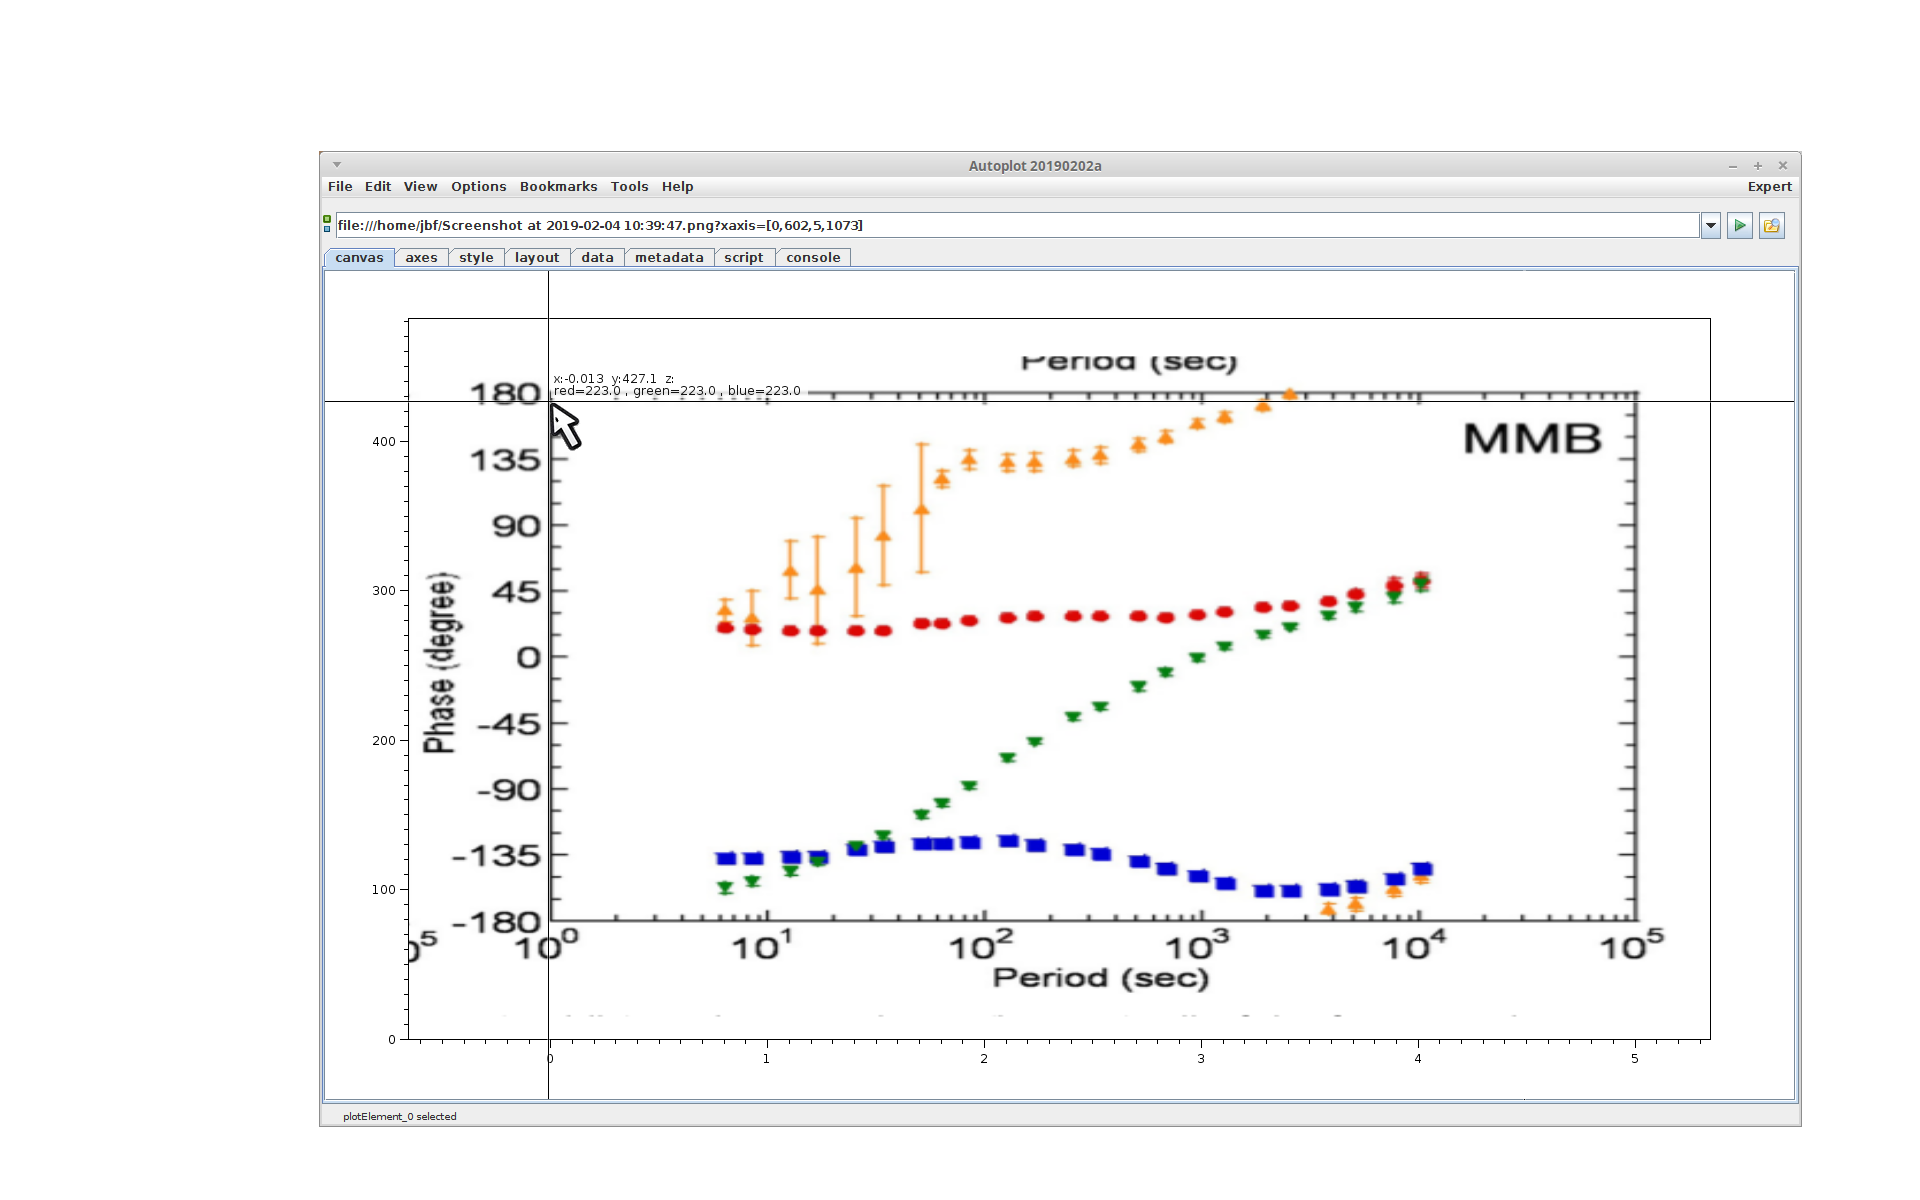
Task: Switch to the canvas tab
Action: tap(359, 258)
